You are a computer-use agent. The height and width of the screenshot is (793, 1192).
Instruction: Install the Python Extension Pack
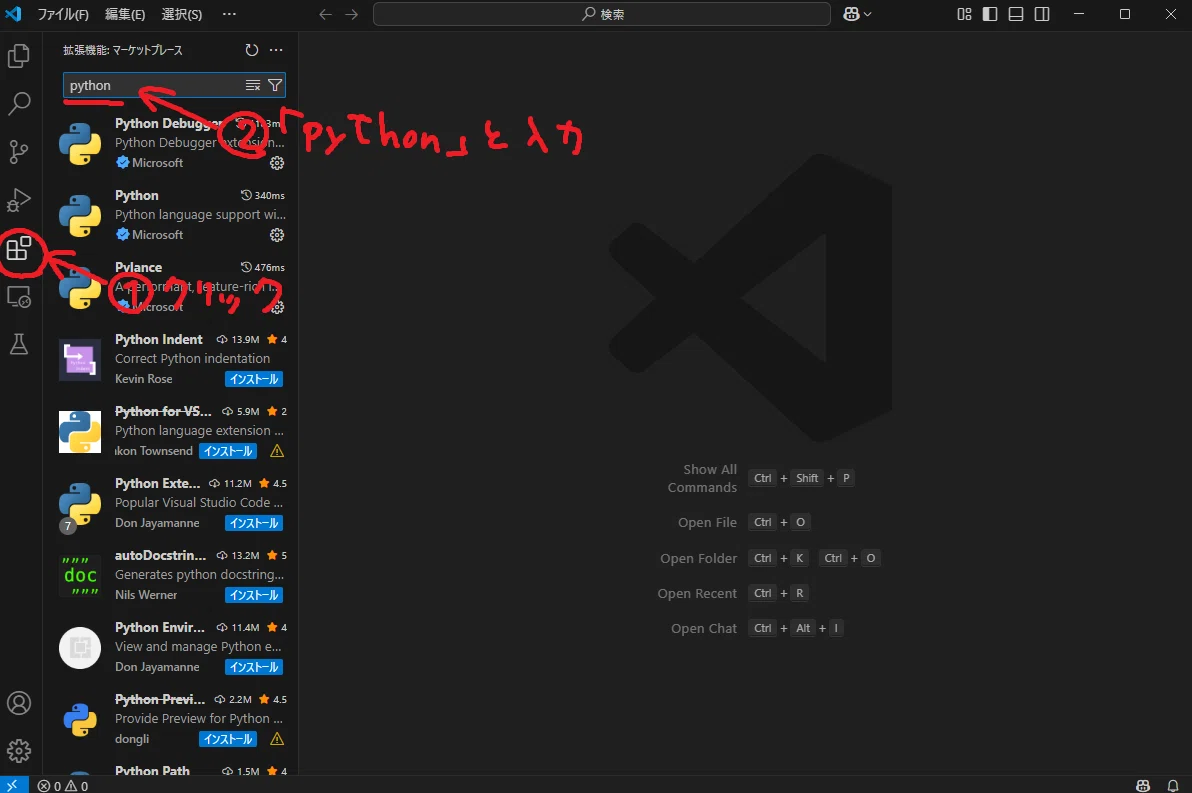254,523
